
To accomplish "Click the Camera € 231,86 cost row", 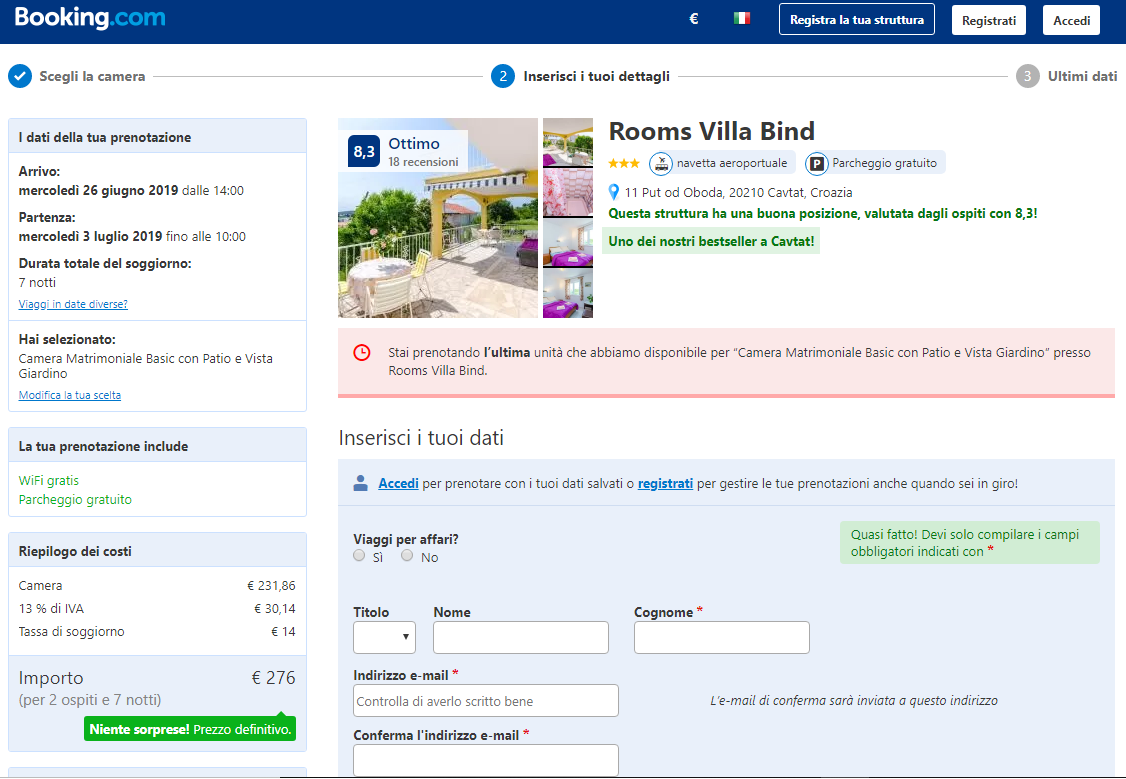I will tap(157, 586).
